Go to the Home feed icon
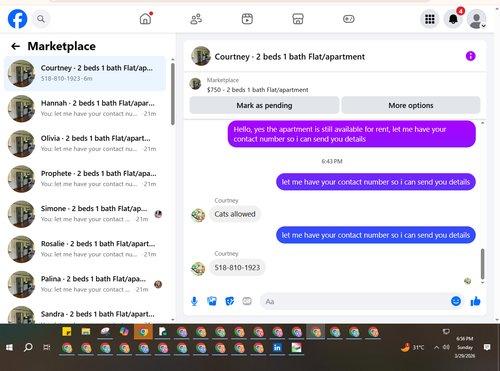The image size is (500, 371). [x=146, y=19]
